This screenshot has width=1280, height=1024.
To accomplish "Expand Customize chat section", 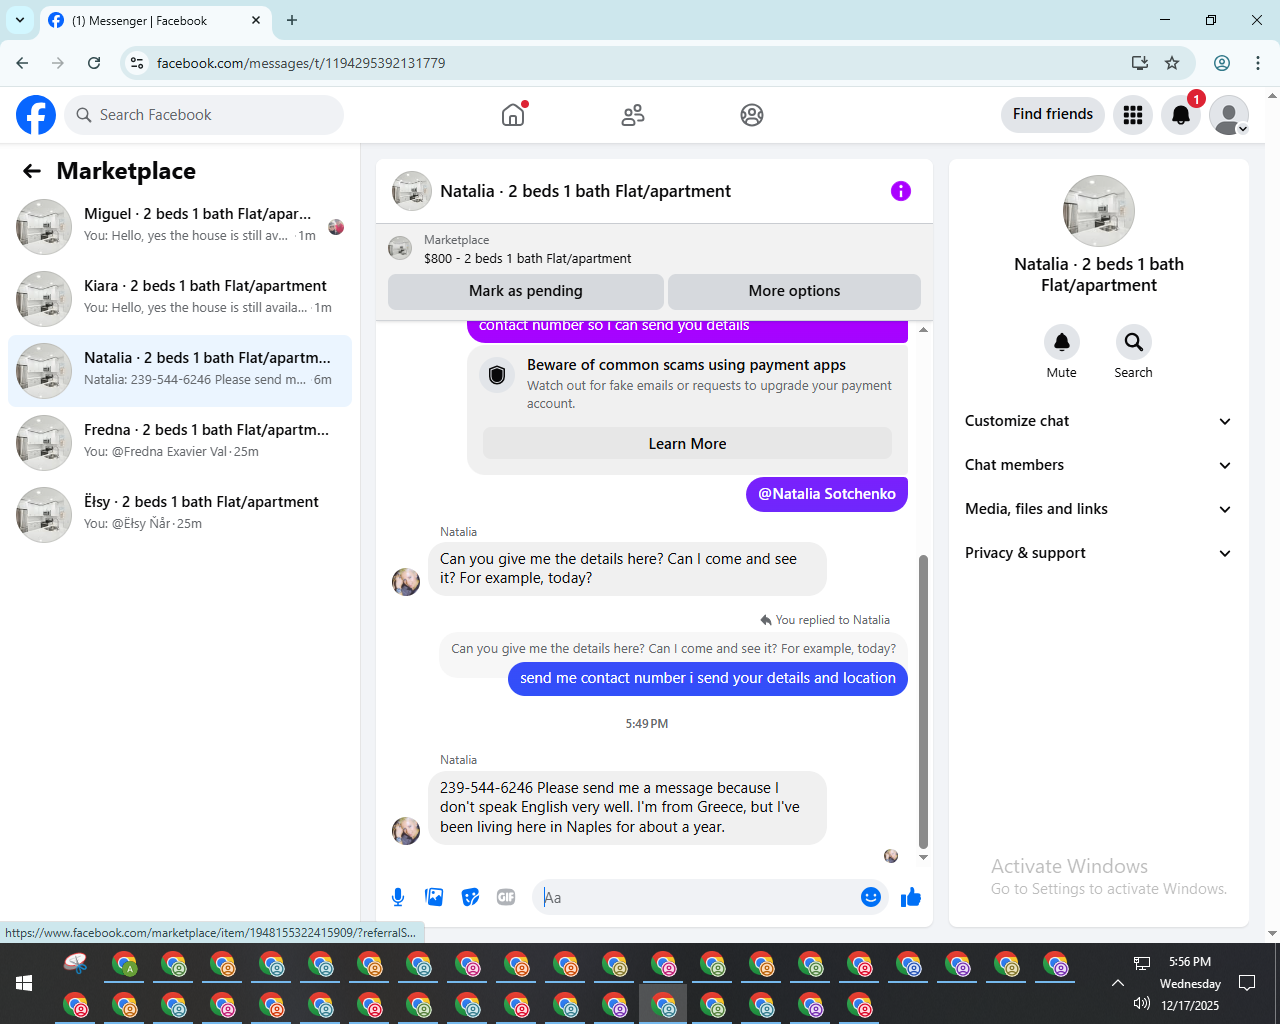I will (x=1098, y=421).
